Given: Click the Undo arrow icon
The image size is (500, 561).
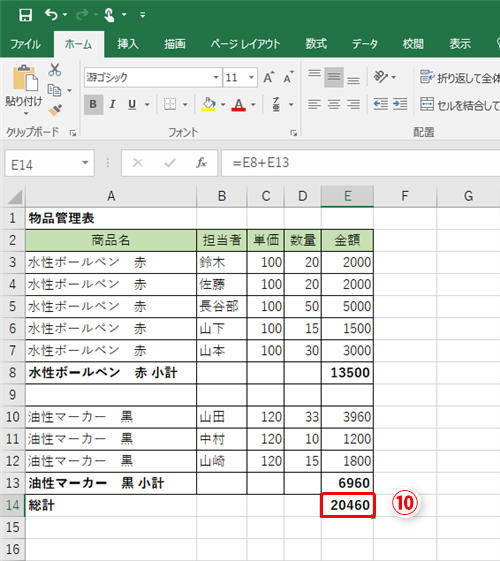Looking at the screenshot, I should tap(52, 15).
